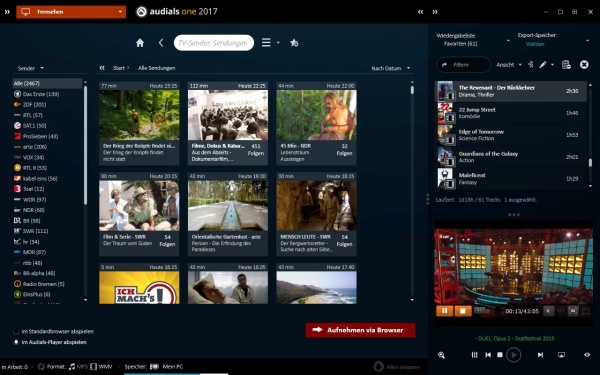The image size is (600, 375).
Task: Skip to next track
Action: click(x=540, y=355)
